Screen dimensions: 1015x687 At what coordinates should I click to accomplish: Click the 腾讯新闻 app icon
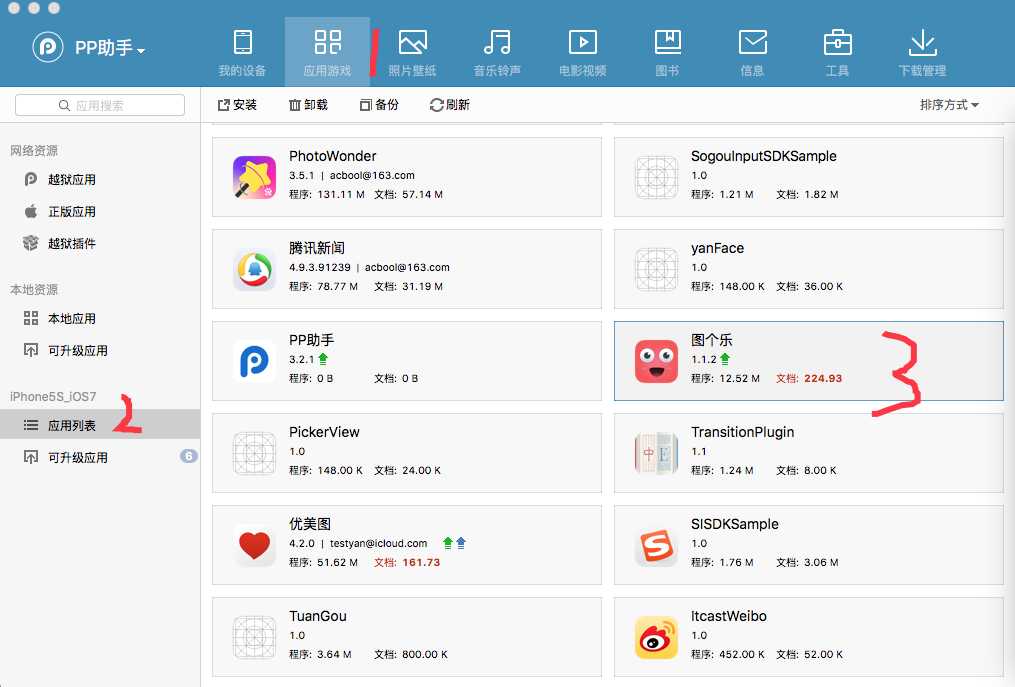[x=254, y=269]
